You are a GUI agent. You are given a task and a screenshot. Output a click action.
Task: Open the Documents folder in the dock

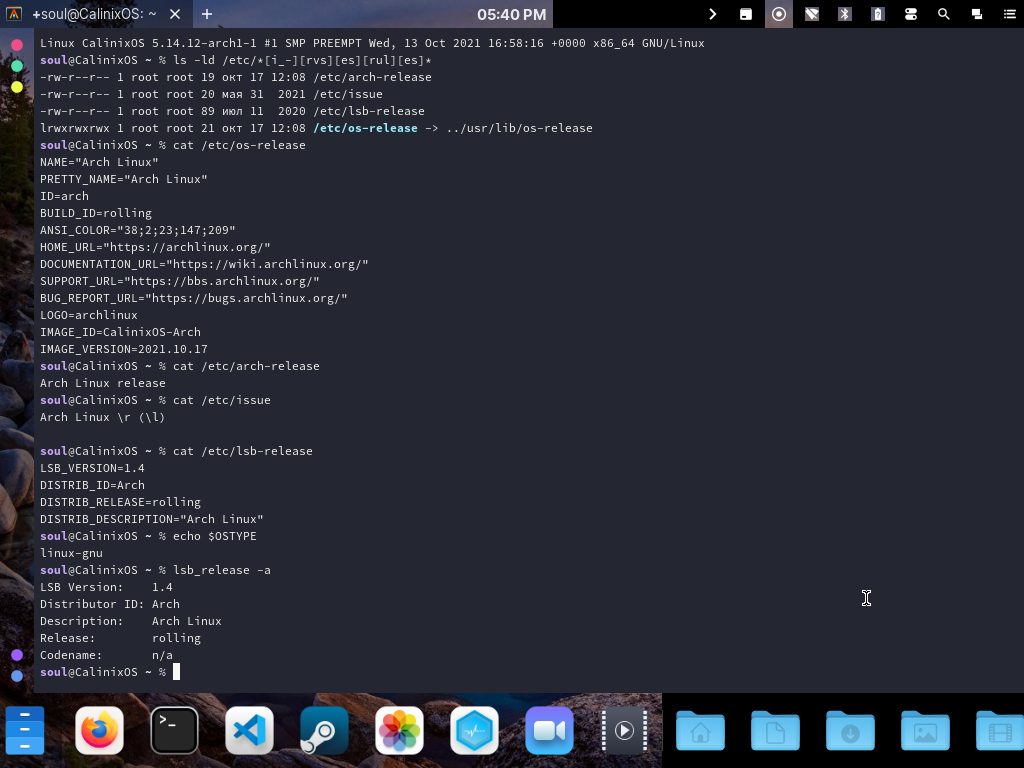click(775, 730)
